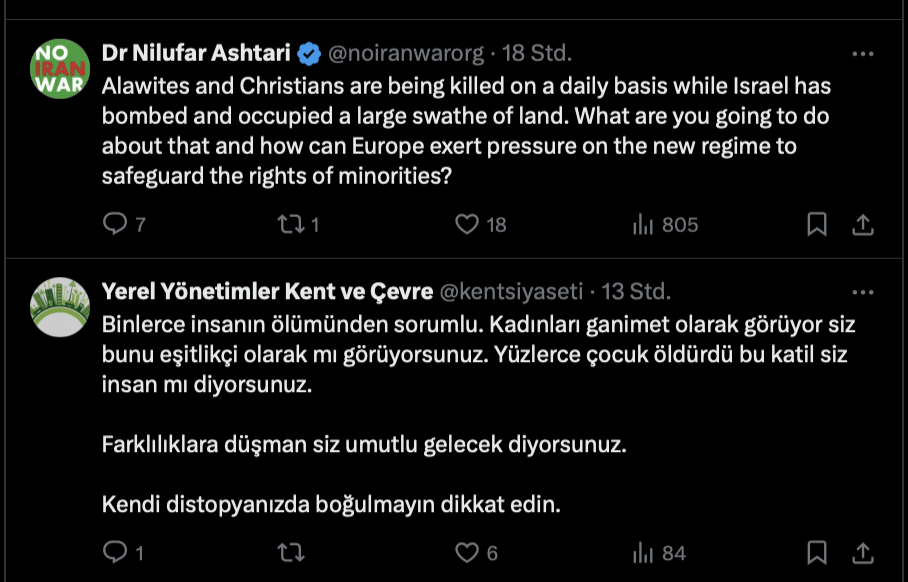This screenshot has width=908, height=582.
Task: Share Dr Nilufar Ashtari's tweet
Action: tap(862, 225)
